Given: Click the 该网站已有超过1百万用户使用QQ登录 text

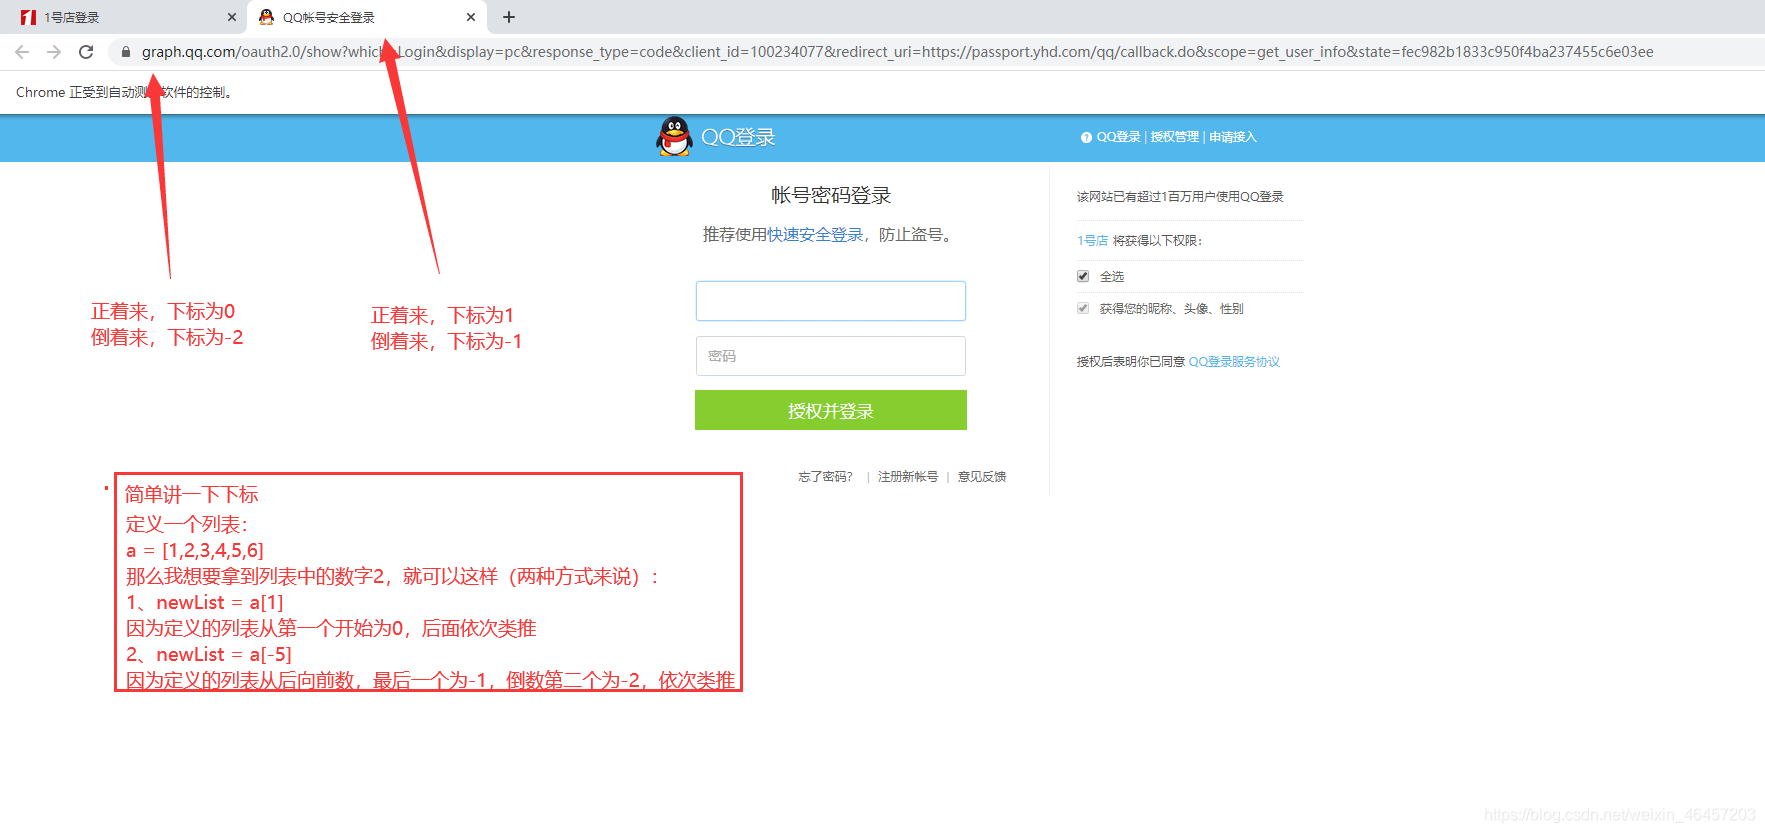Looking at the screenshot, I should point(1180,197).
